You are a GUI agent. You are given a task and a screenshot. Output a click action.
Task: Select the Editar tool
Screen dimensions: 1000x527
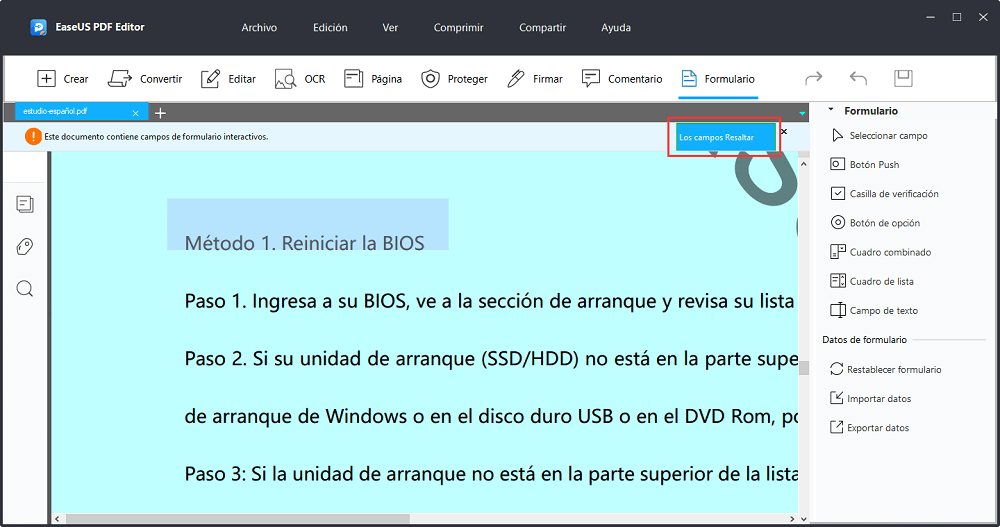click(x=228, y=78)
